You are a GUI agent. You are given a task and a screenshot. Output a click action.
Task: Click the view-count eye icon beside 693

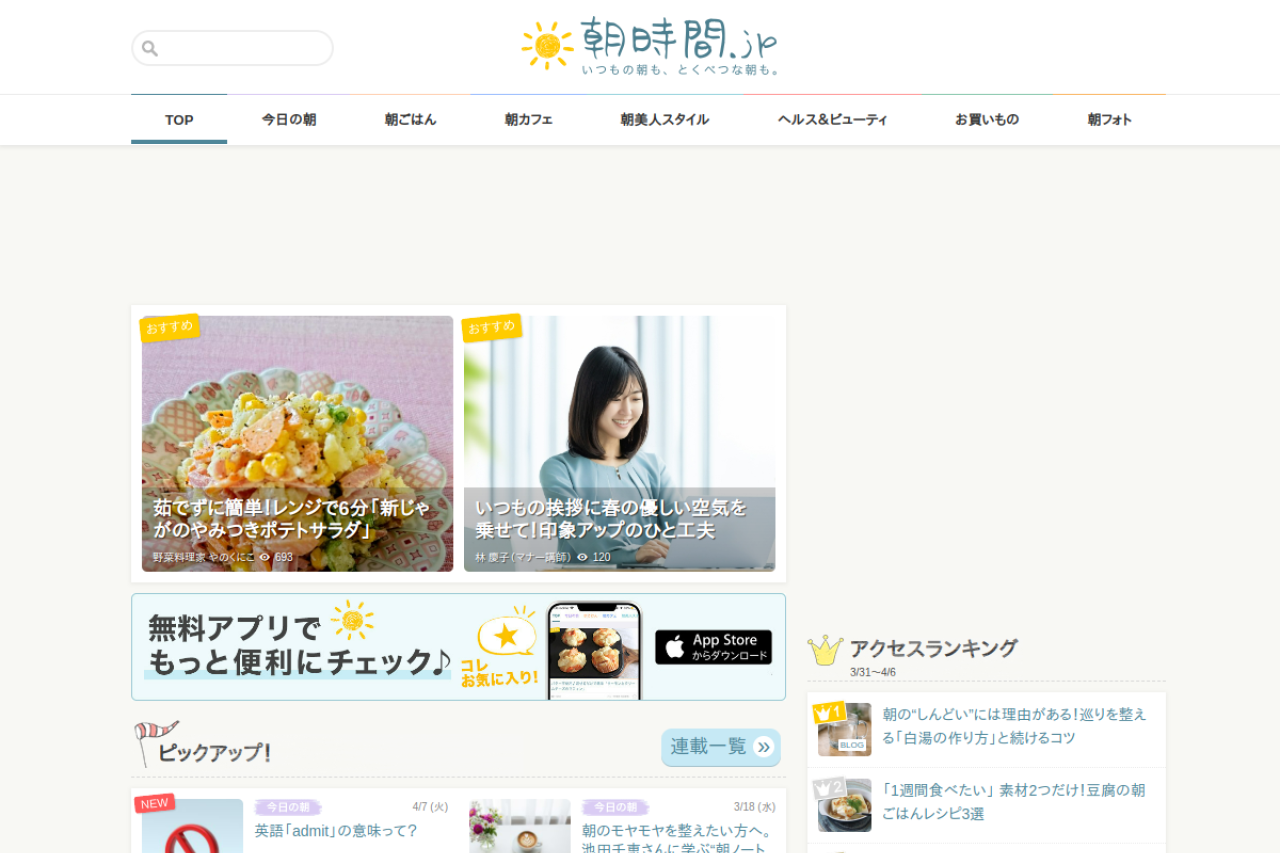pos(265,557)
